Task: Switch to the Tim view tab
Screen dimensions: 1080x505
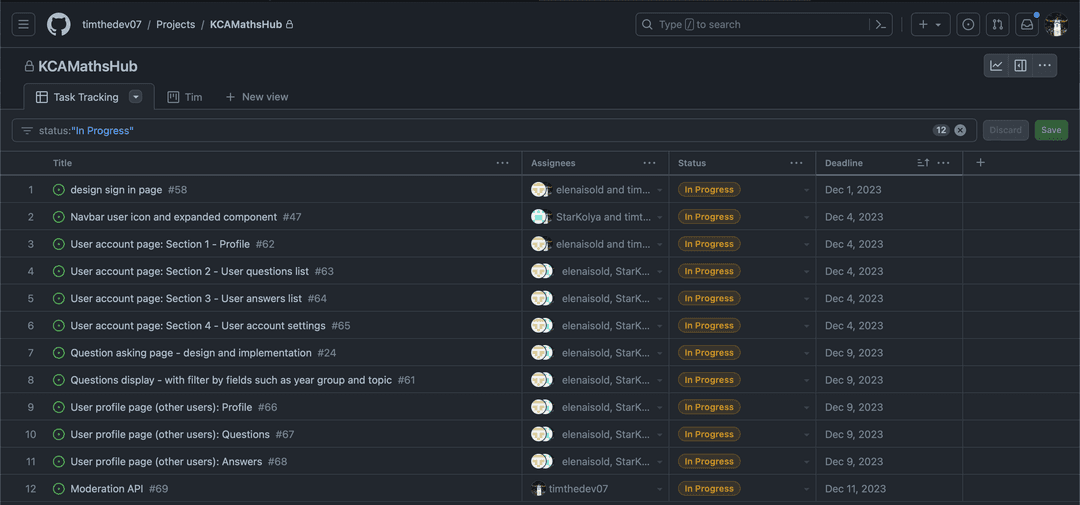Action: coord(185,97)
